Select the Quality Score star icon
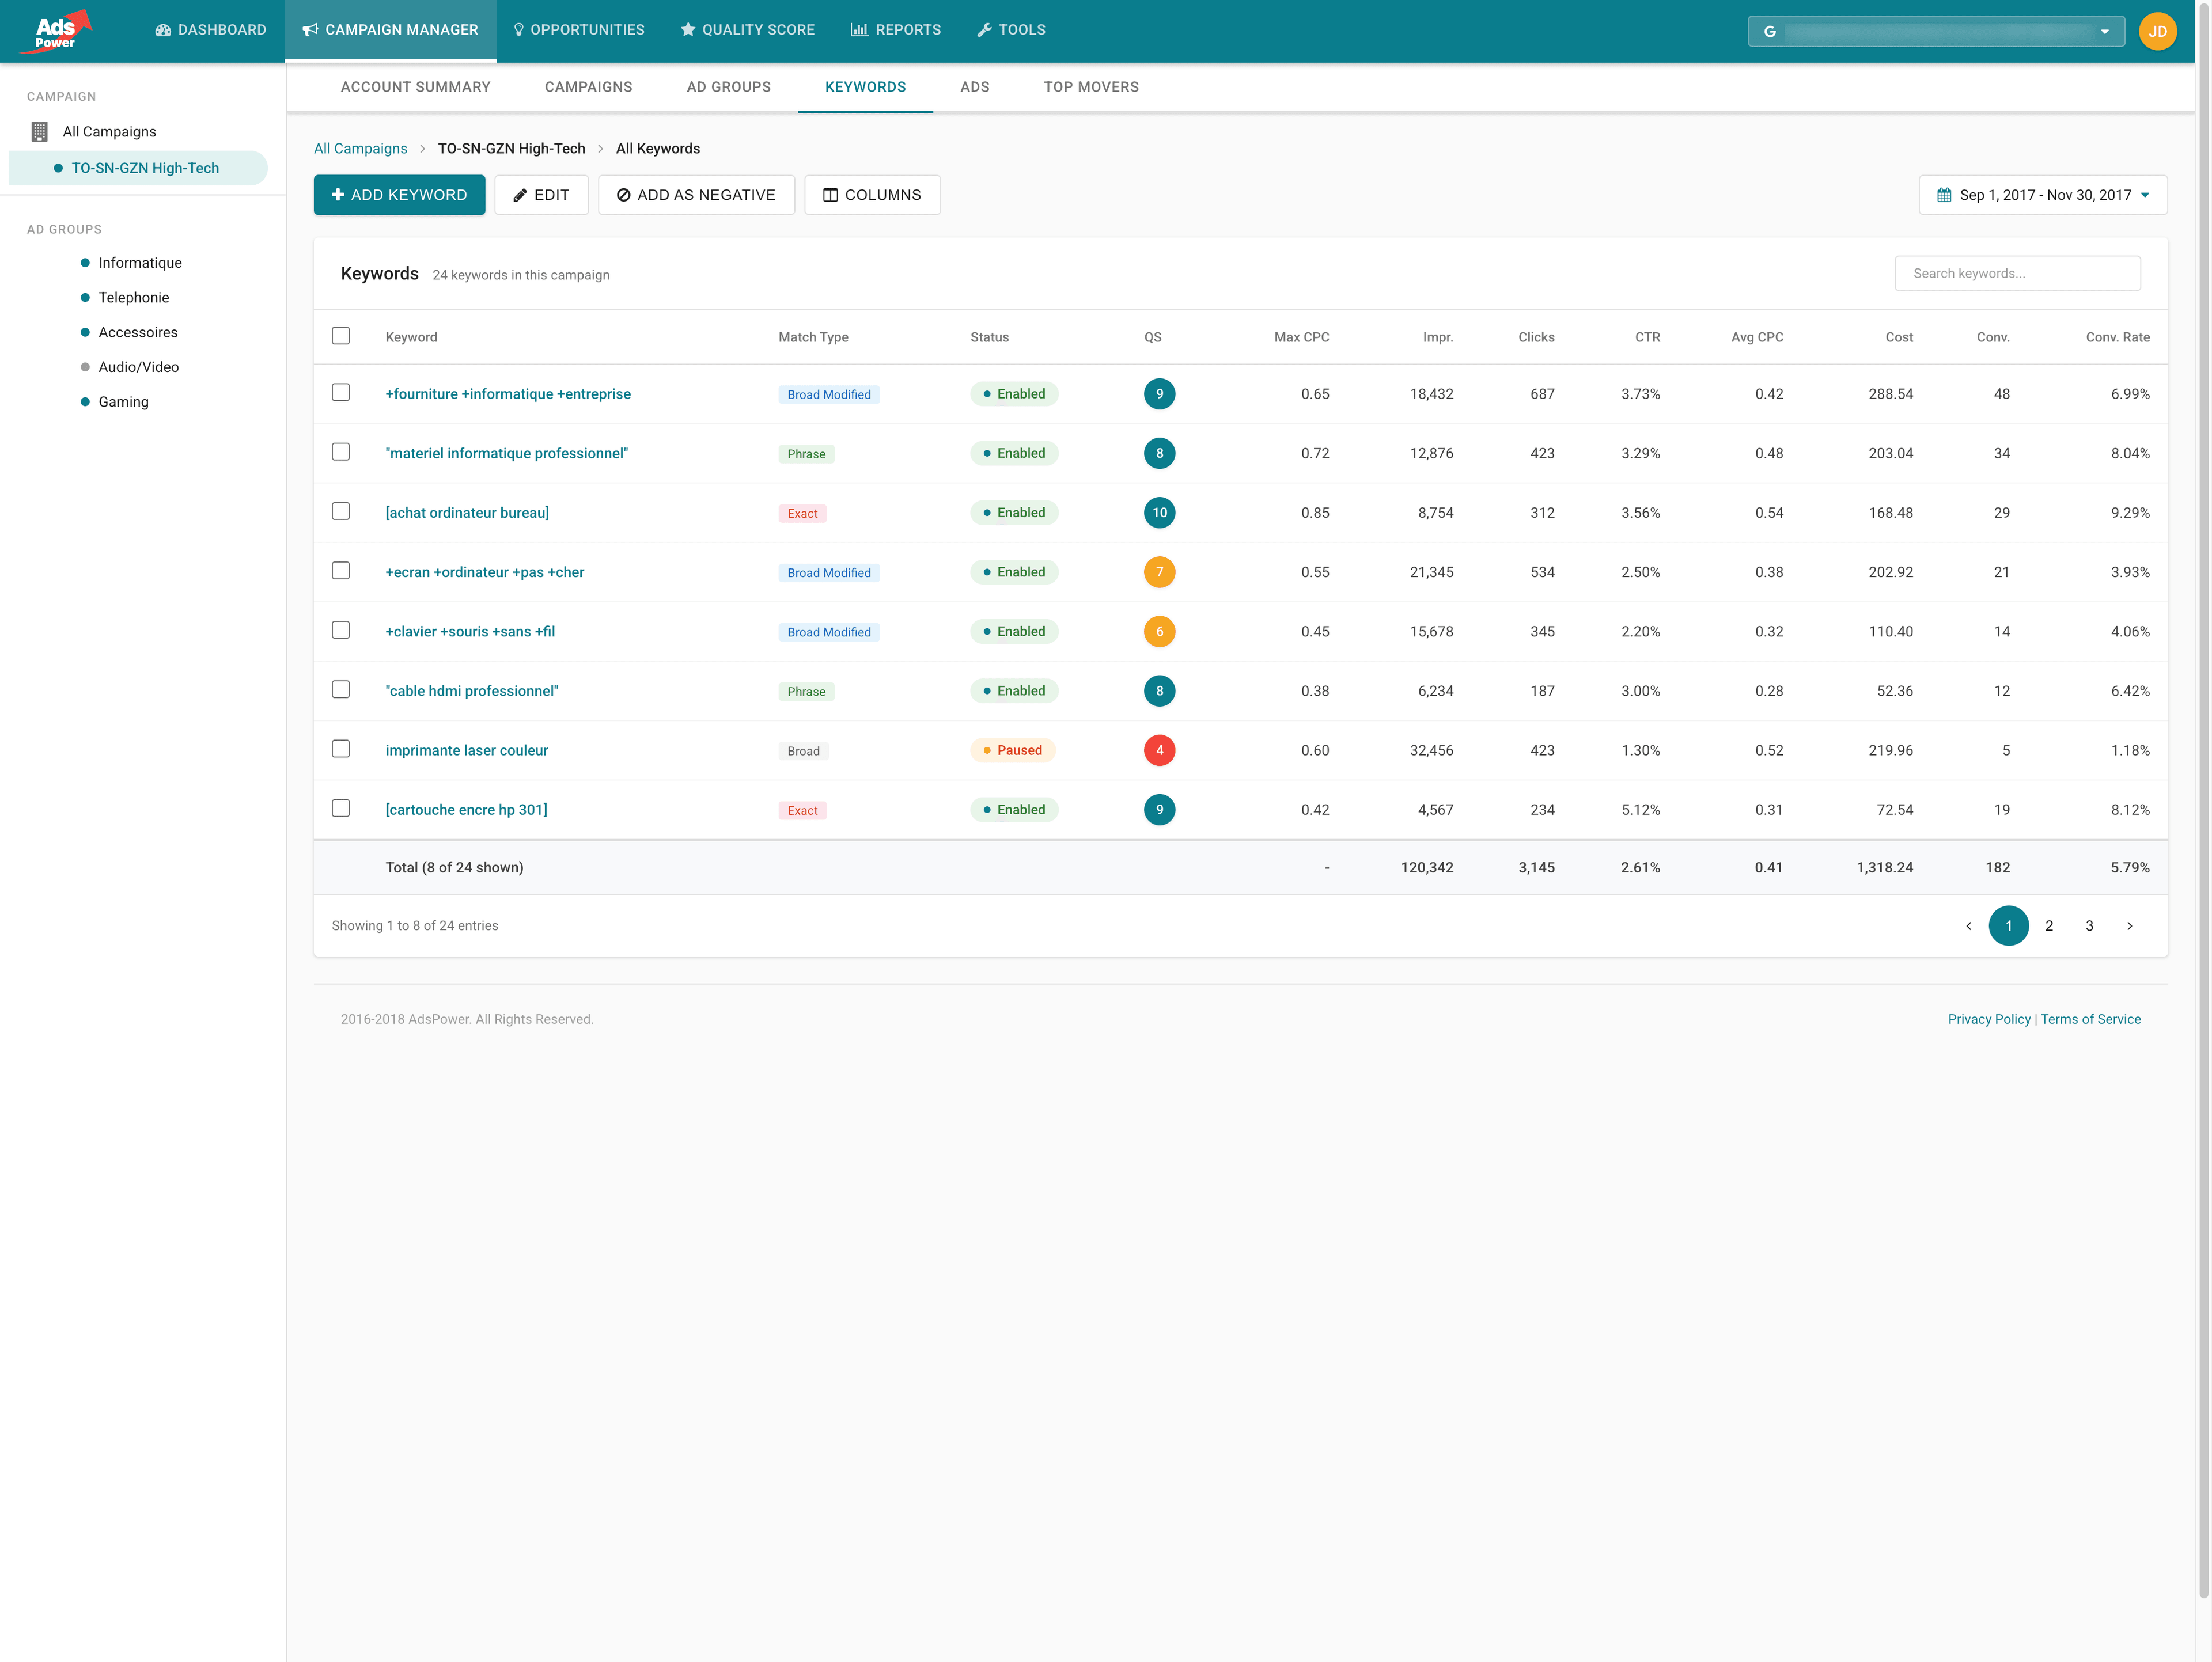Viewport: 2212px width, 1662px height. coord(687,29)
